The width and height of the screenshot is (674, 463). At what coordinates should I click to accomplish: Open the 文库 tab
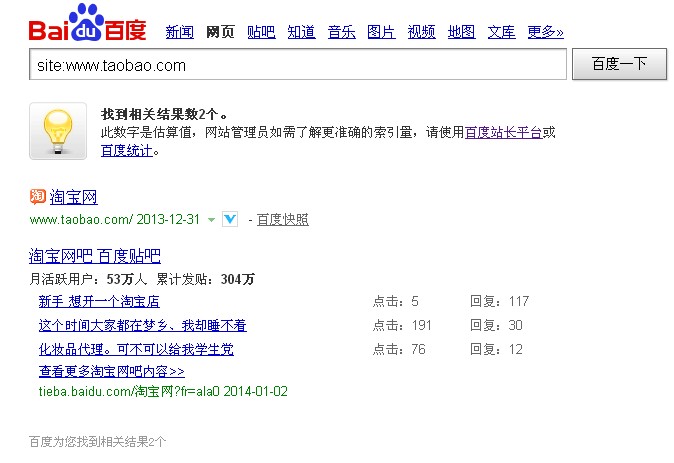[501, 32]
